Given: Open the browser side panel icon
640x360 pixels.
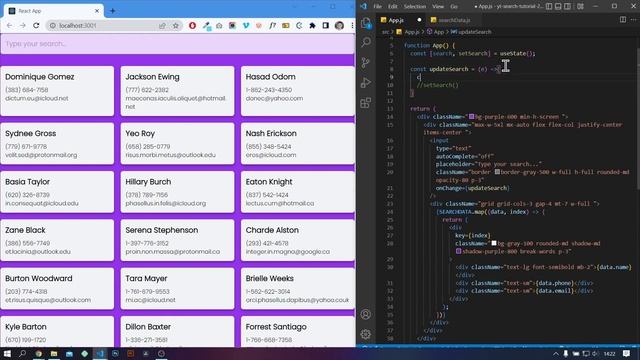Looking at the screenshot, I should (x=325, y=25).
